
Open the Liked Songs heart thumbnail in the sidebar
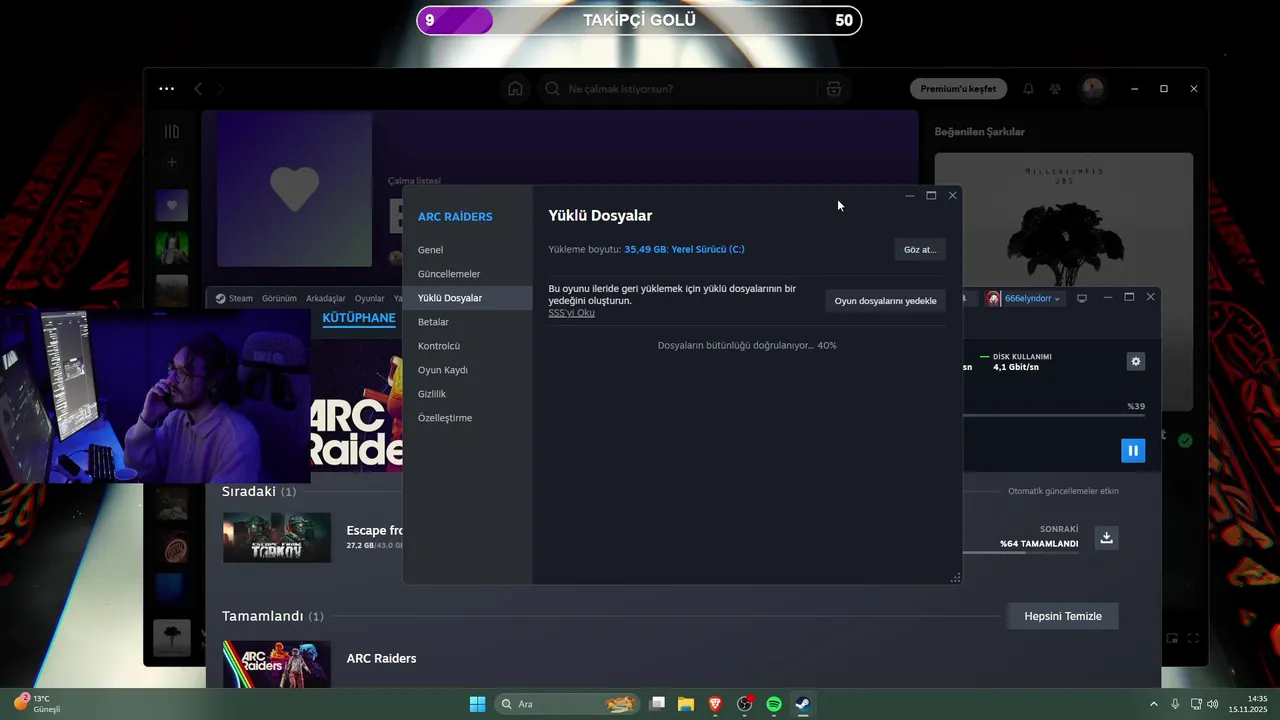point(172,206)
